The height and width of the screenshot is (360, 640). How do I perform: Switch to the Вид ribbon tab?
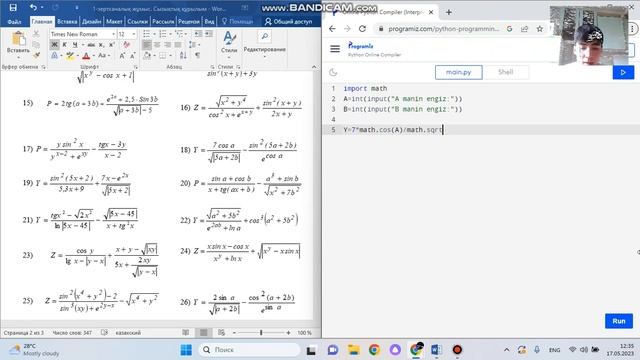click(x=209, y=22)
